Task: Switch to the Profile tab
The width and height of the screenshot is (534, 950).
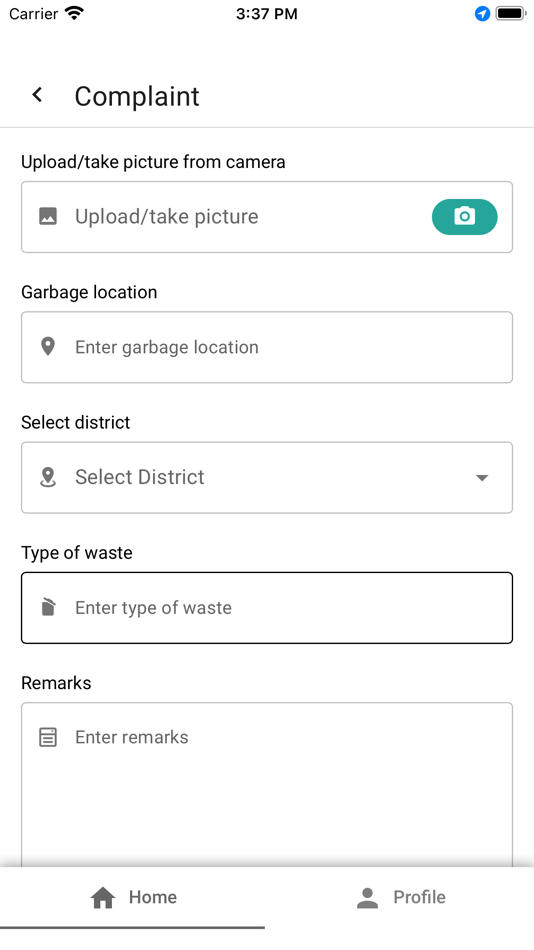Action: click(x=401, y=897)
